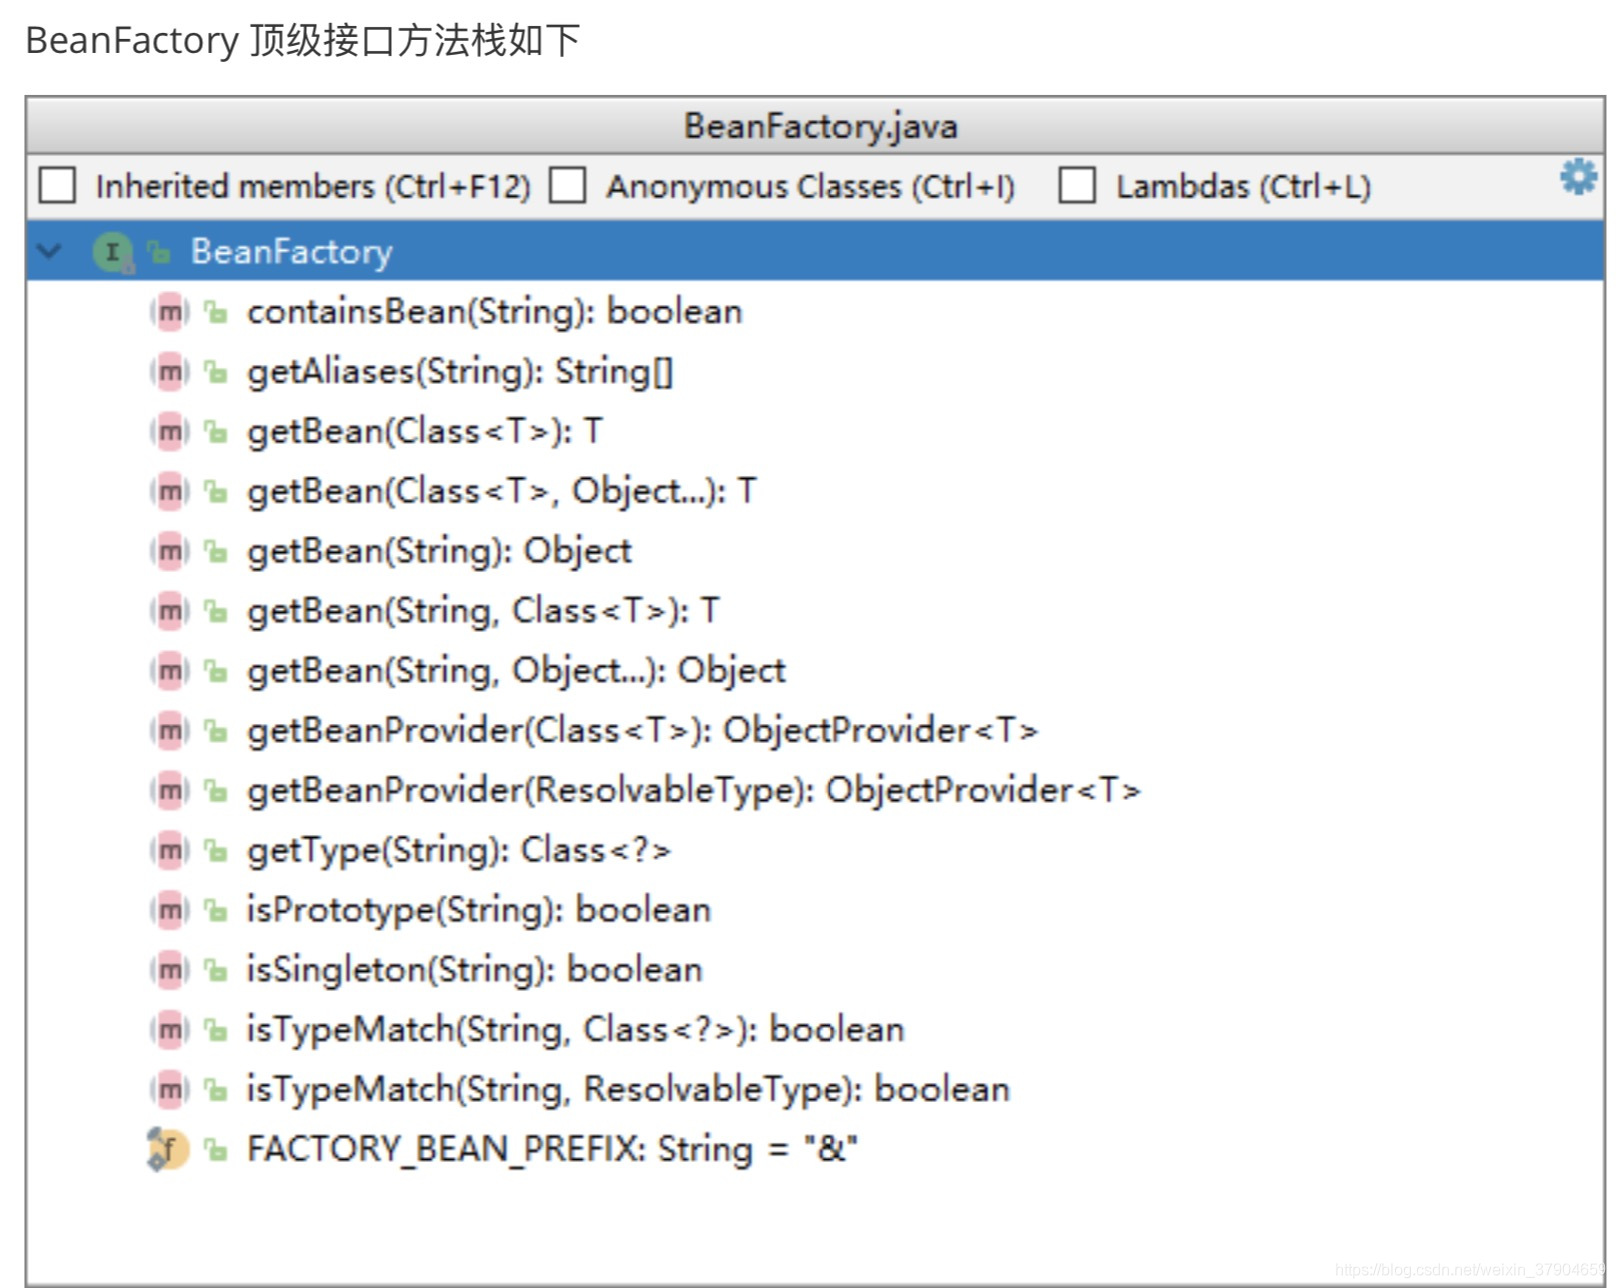Select getBean(Class<T>, Object...): T
The height and width of the screenshot is (1288, 1616).
[502, 491]
